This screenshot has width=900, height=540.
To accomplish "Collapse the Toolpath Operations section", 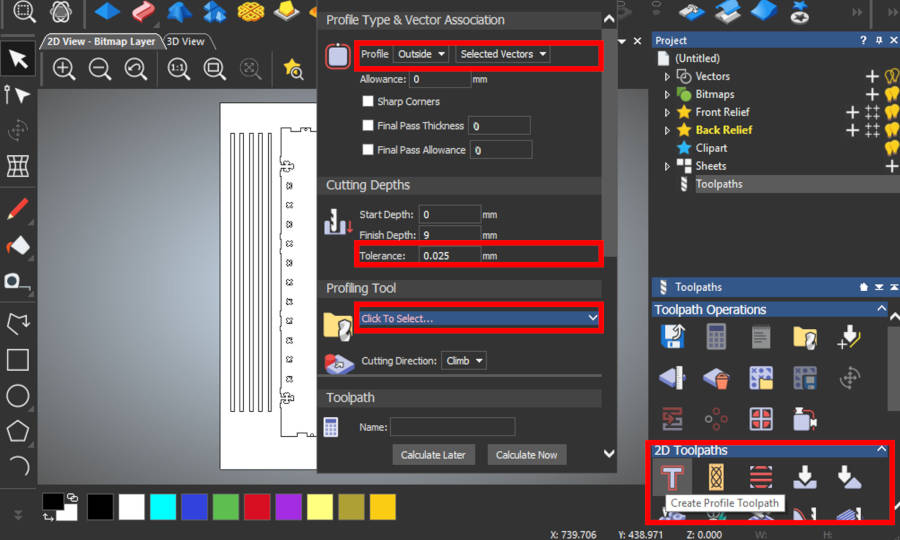I will click(x=882, y=309).
